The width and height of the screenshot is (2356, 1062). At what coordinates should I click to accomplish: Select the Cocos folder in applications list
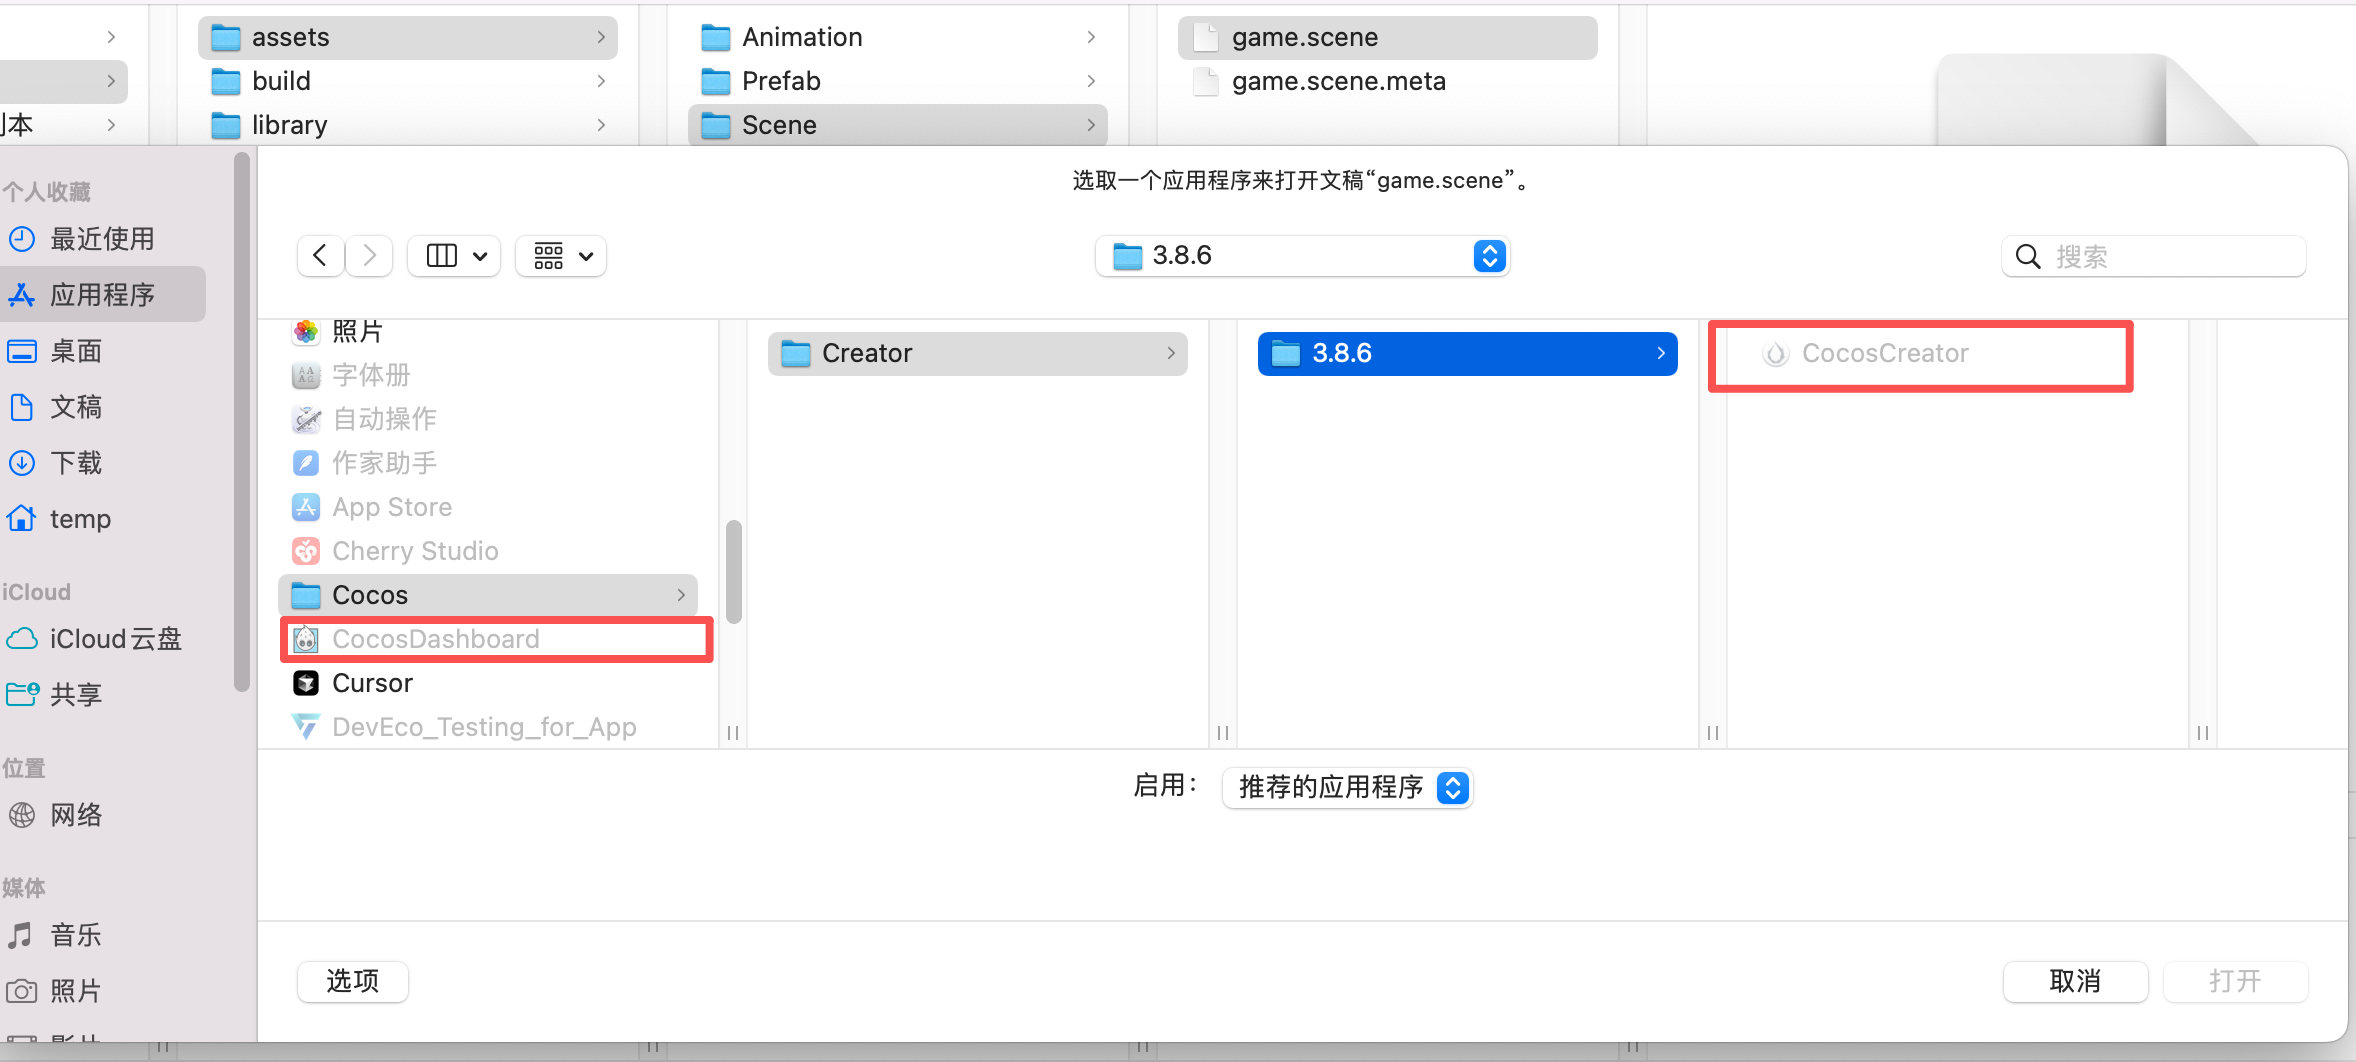[x=488, y=595]
